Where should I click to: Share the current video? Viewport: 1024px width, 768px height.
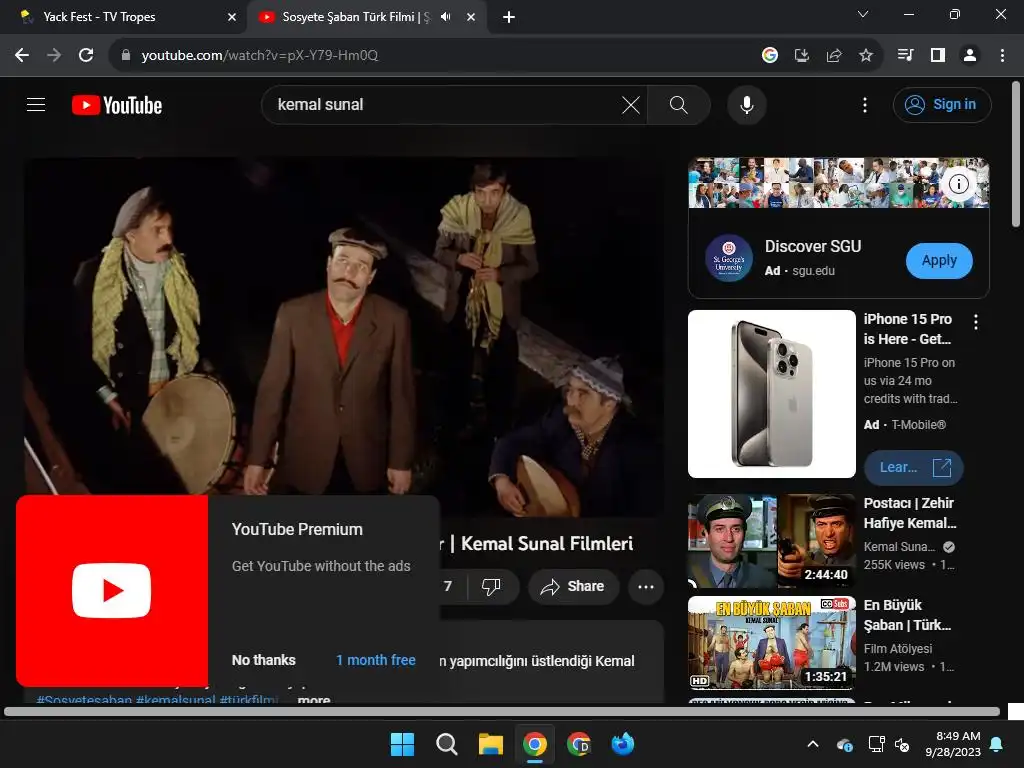click(572, 586)
